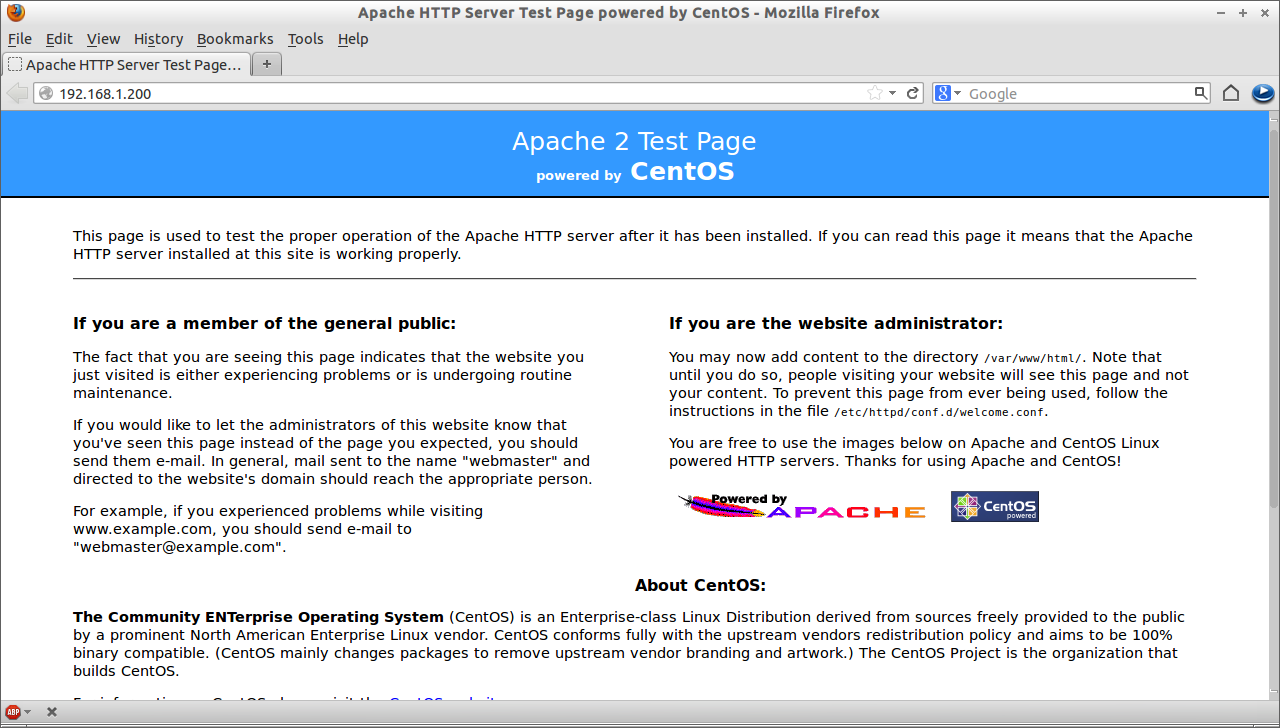
Task: Open the URL history dropdown arrow
Action: 893,93
